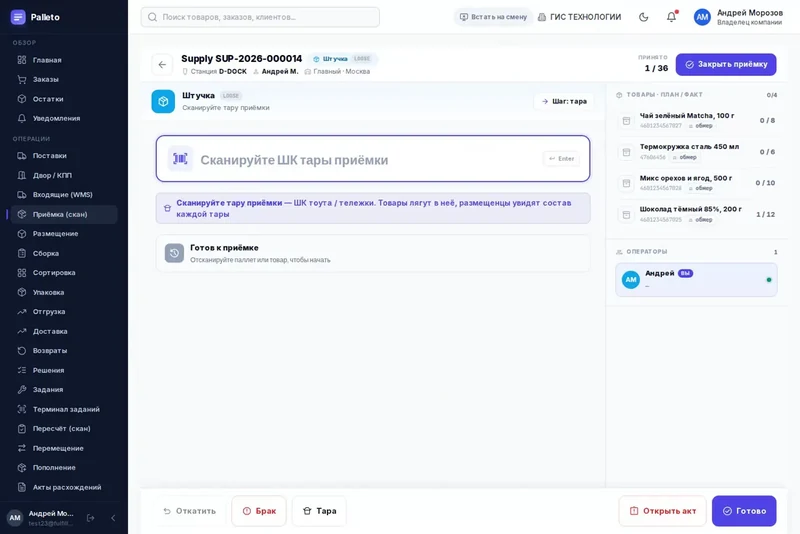Select the Чай зелёный Matcha, 100 г row
Image resolution: width=800 pixels, height=534 pixels.
(696, 120)
